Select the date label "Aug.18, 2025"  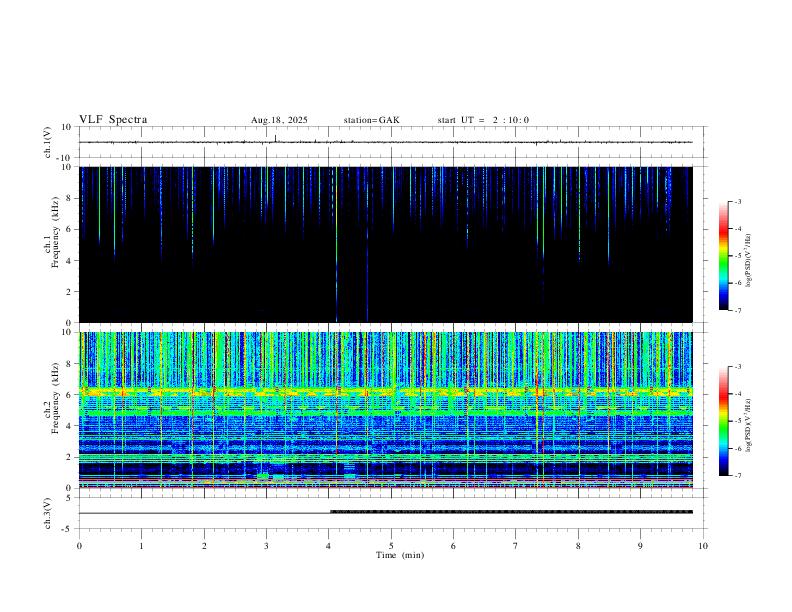click(279, 120)
